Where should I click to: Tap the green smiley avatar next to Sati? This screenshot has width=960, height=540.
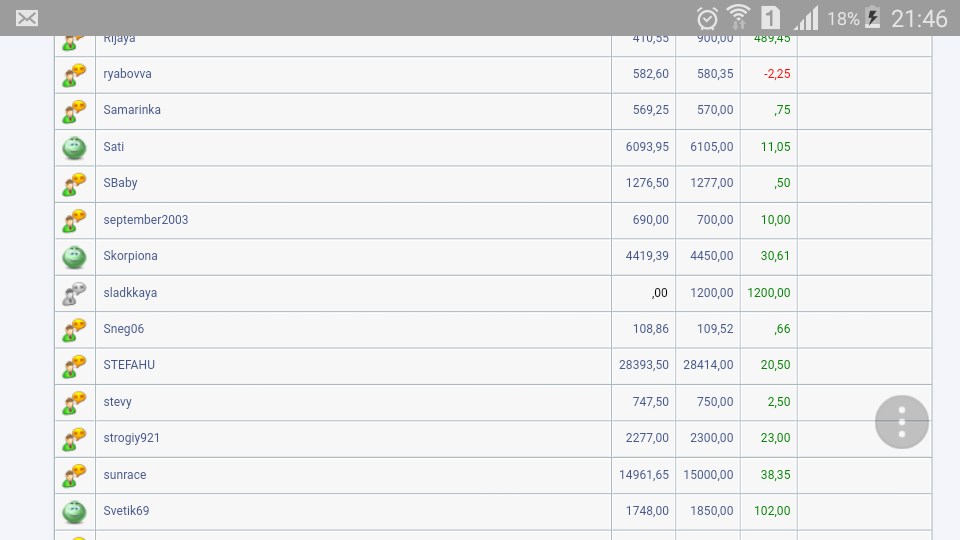75,148
